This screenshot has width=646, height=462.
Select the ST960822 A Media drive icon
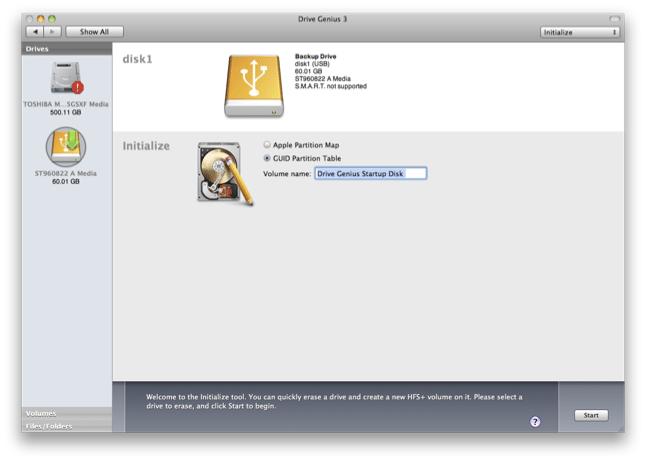(x=66, y=146)
